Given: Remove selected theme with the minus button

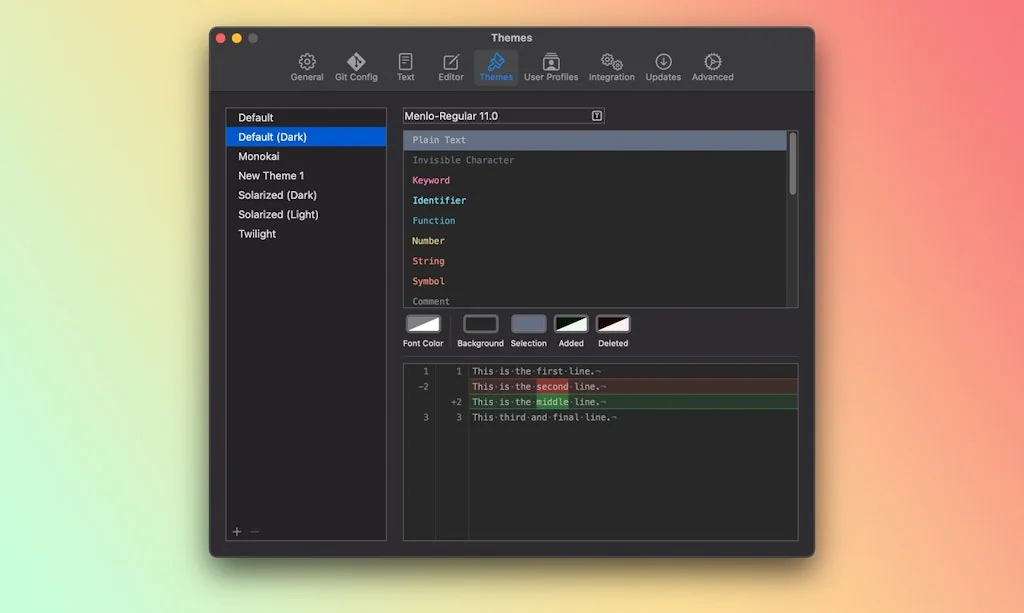Looking at the screenshot, I should (254, 531).
